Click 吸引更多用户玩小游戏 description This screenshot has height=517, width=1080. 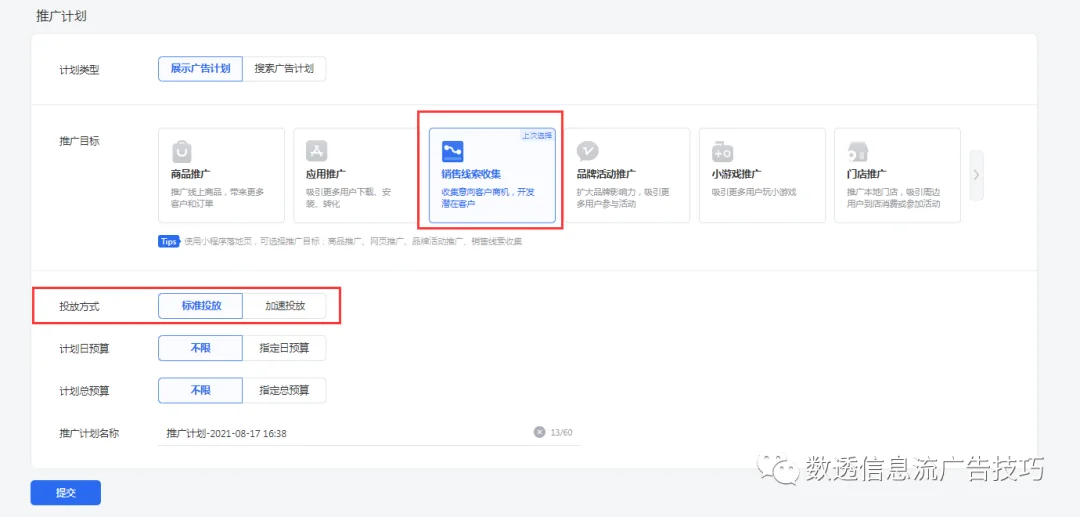coord(754,192)
